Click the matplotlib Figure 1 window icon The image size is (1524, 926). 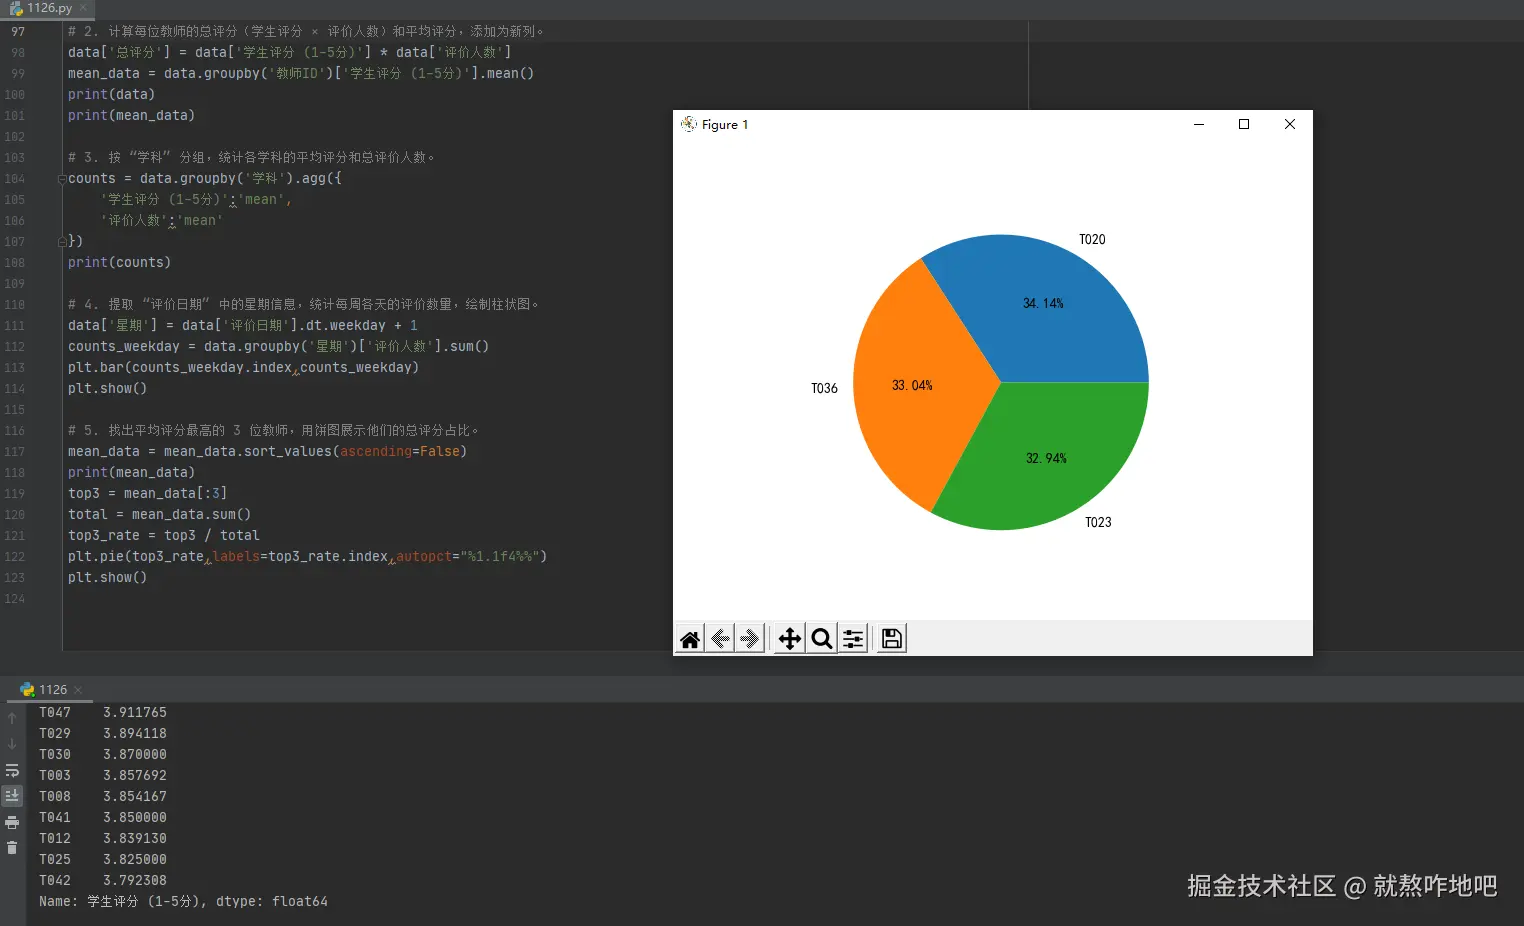689,124
